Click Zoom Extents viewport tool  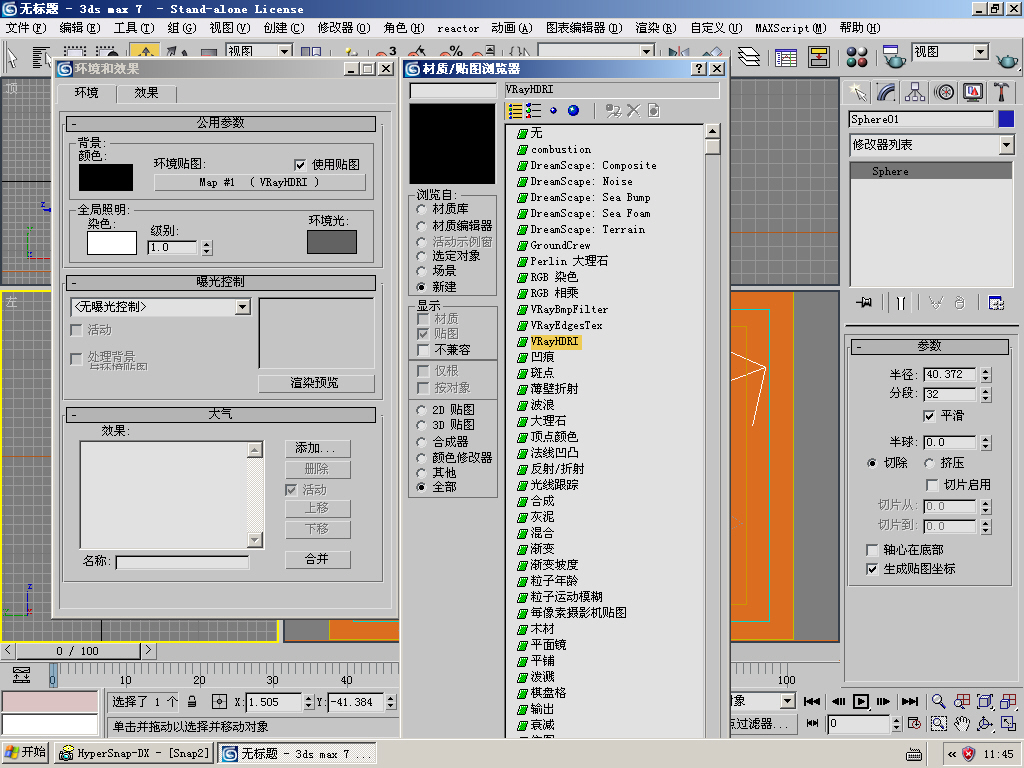(985, 701)
